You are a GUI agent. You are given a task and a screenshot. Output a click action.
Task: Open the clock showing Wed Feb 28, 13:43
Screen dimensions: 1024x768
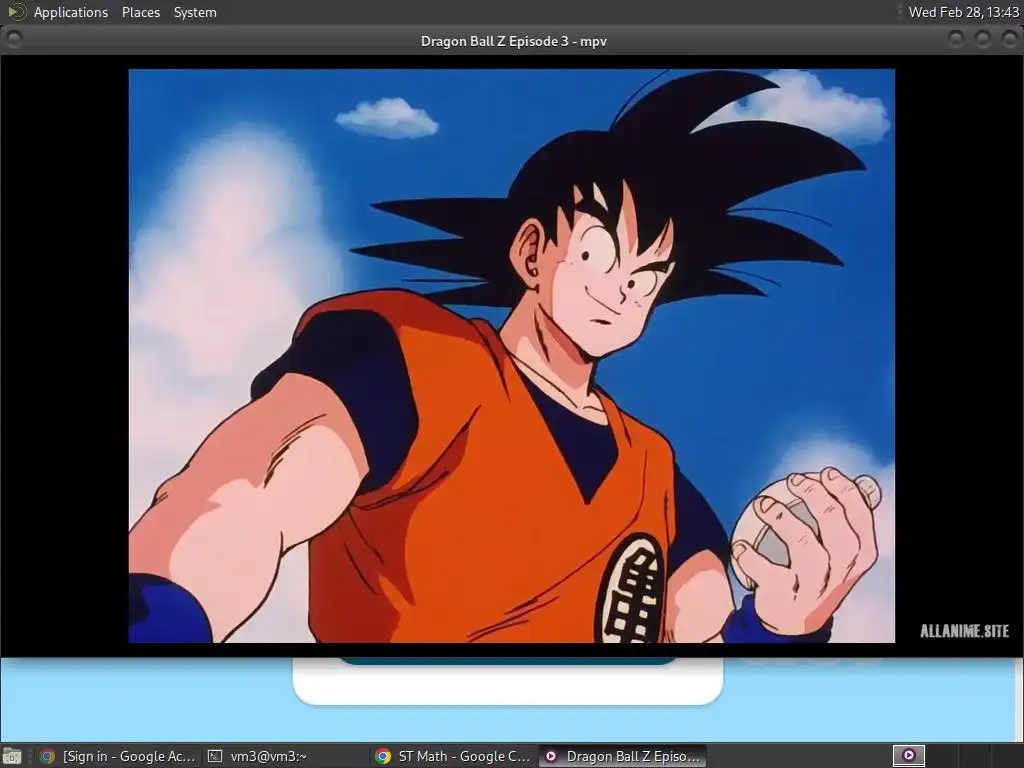pos(963,12)
